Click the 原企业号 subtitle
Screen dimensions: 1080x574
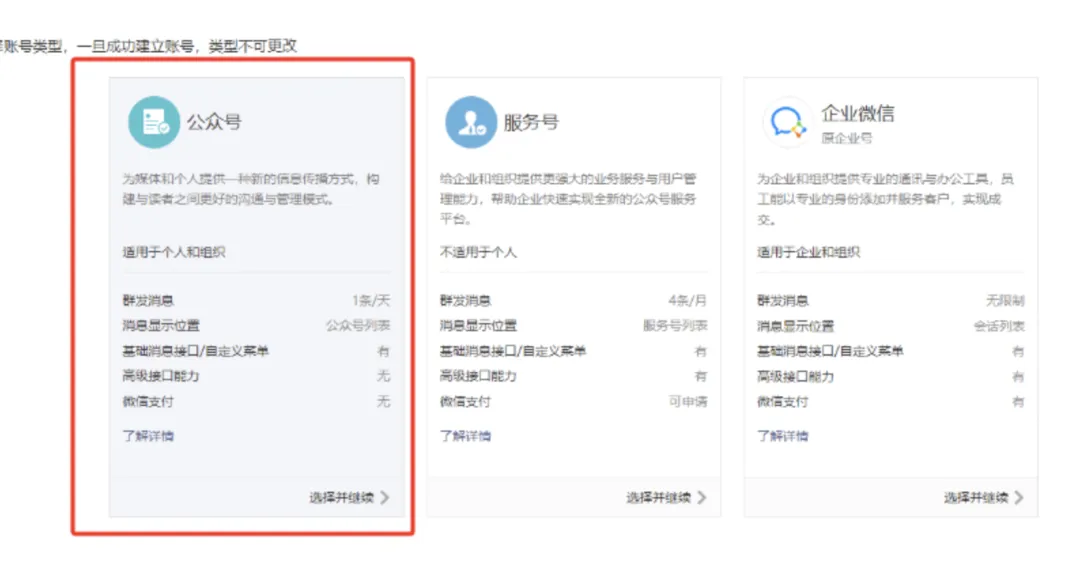click(847, 138)
